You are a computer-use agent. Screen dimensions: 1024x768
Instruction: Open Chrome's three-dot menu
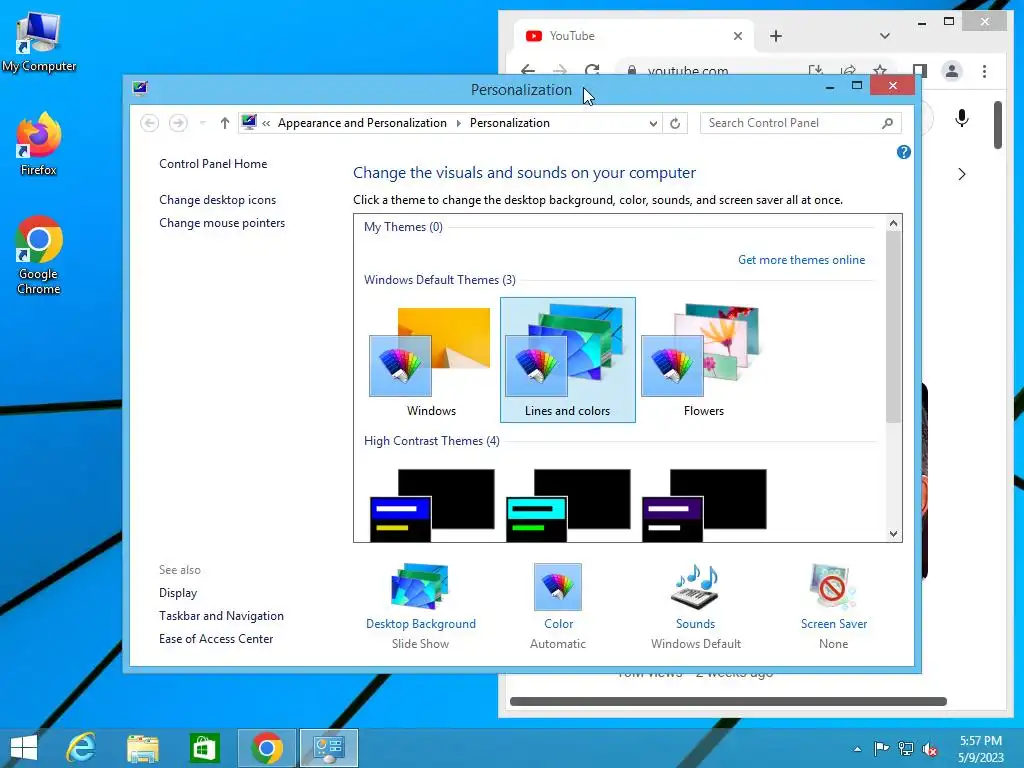tap(984, 71)
